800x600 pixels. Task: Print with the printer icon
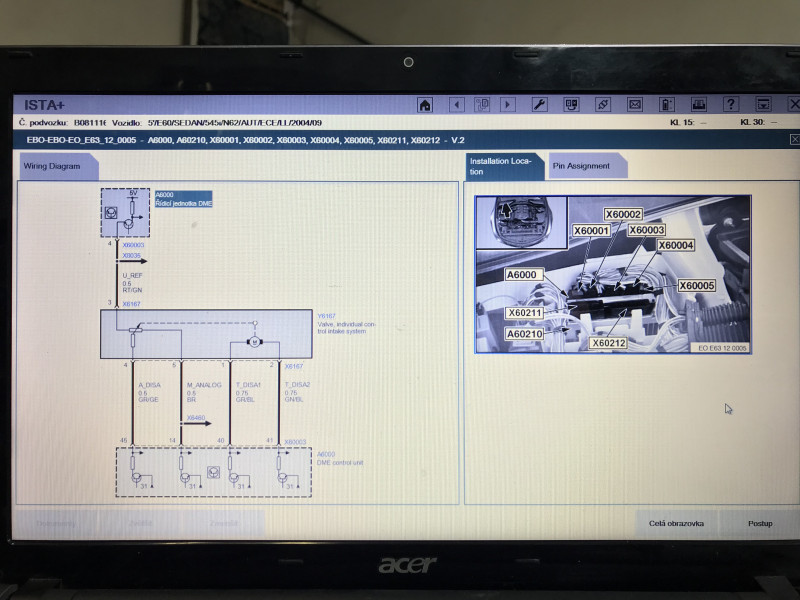pyautogui.click(x=698, y=105)
